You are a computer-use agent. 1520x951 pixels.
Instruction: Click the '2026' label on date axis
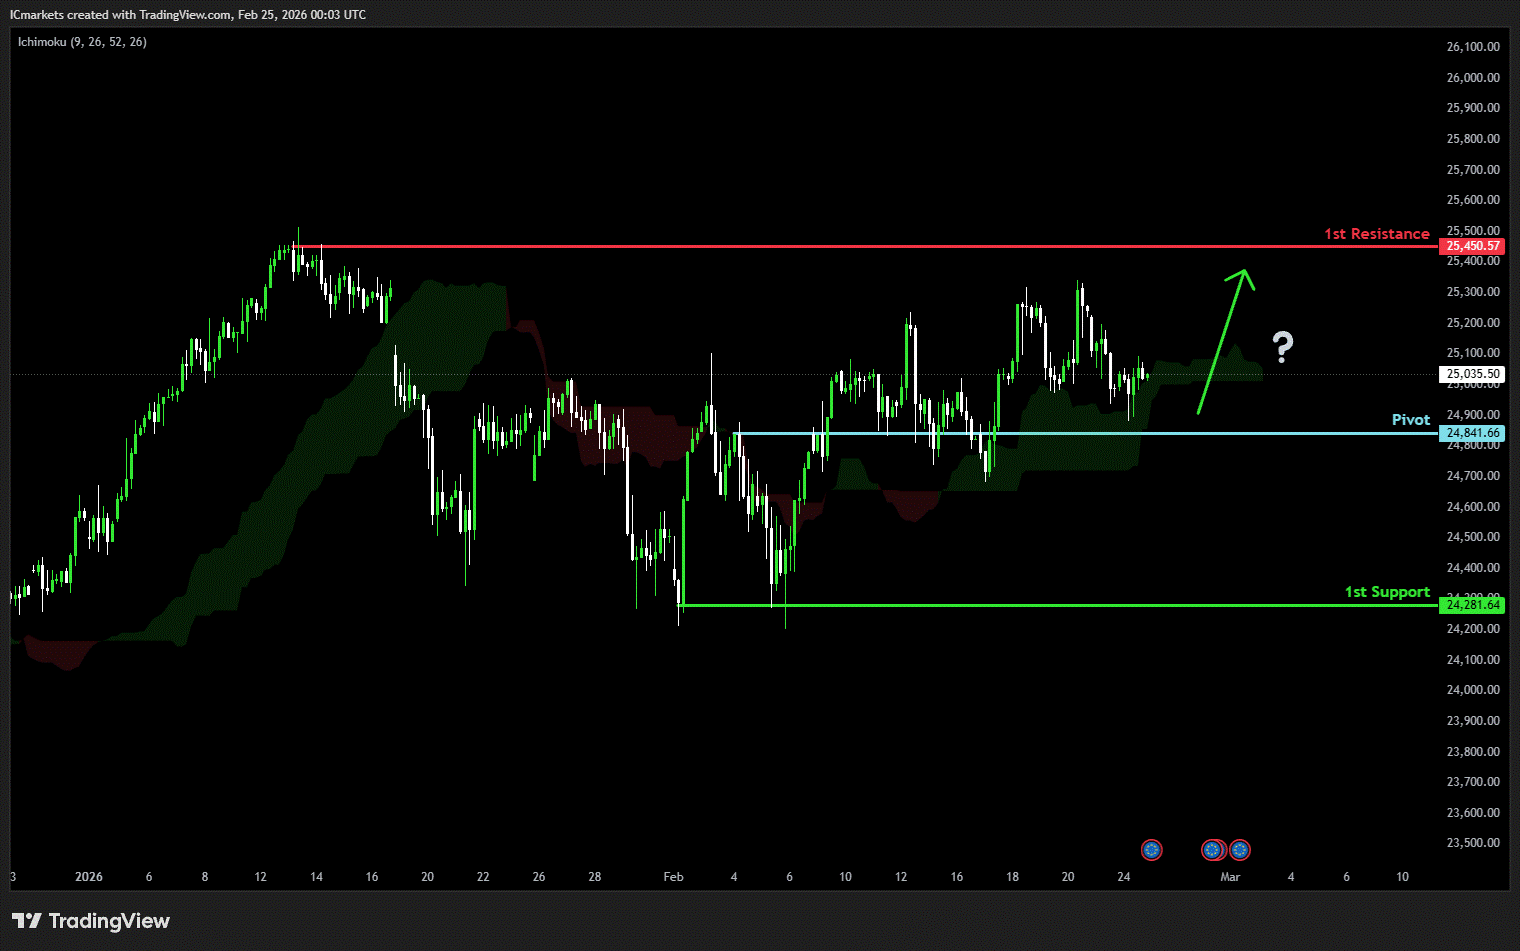point(89,877)
